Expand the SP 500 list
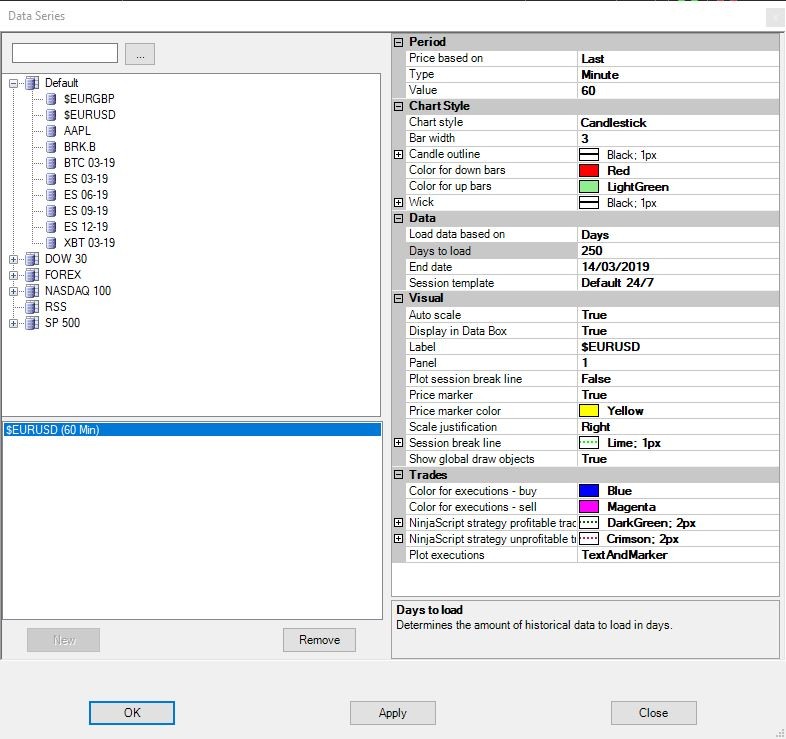The width and height of the screenshot is (786, 739). tap(14, 324)
